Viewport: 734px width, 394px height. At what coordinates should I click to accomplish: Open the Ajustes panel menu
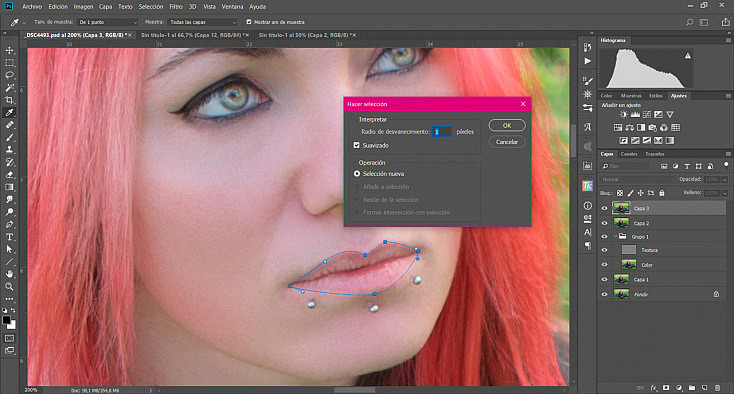point(728,96)
